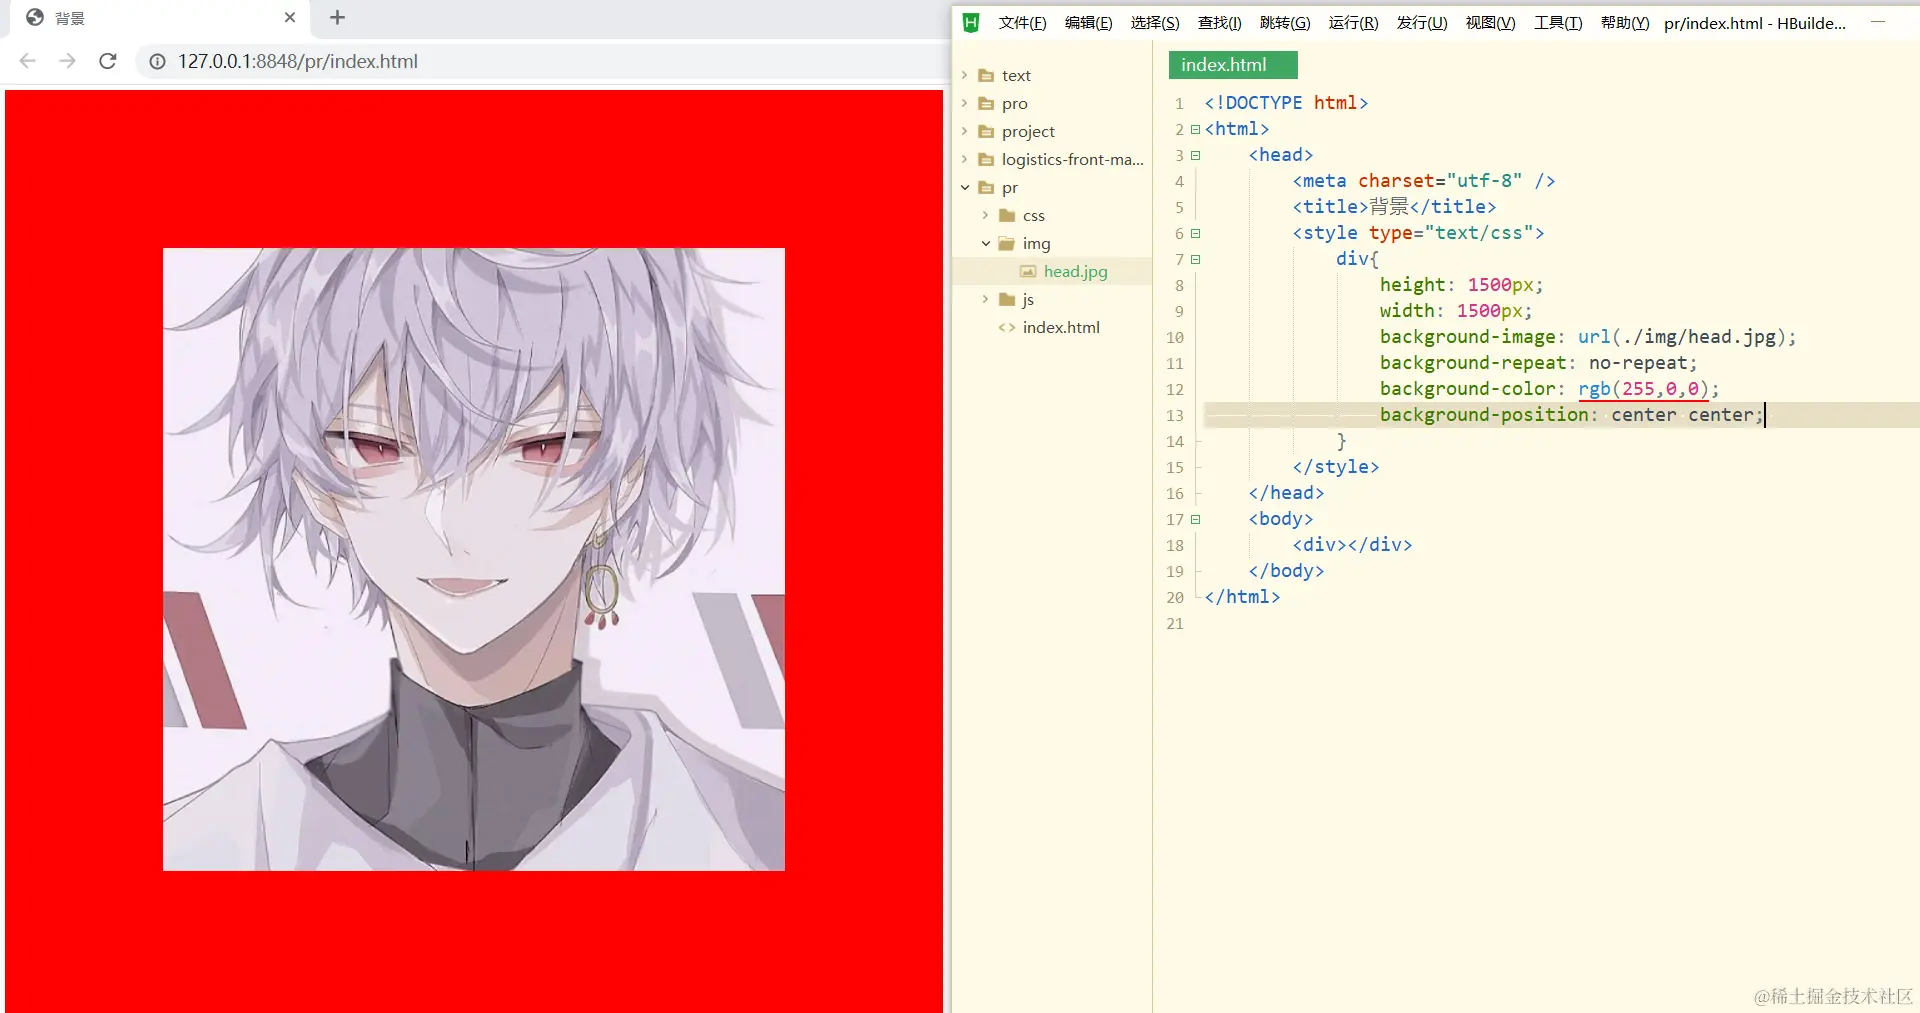The height and width of the screenshot is (1013, 1920).
Task: Fold the head block on line 3
Action: coord(1195,155)
